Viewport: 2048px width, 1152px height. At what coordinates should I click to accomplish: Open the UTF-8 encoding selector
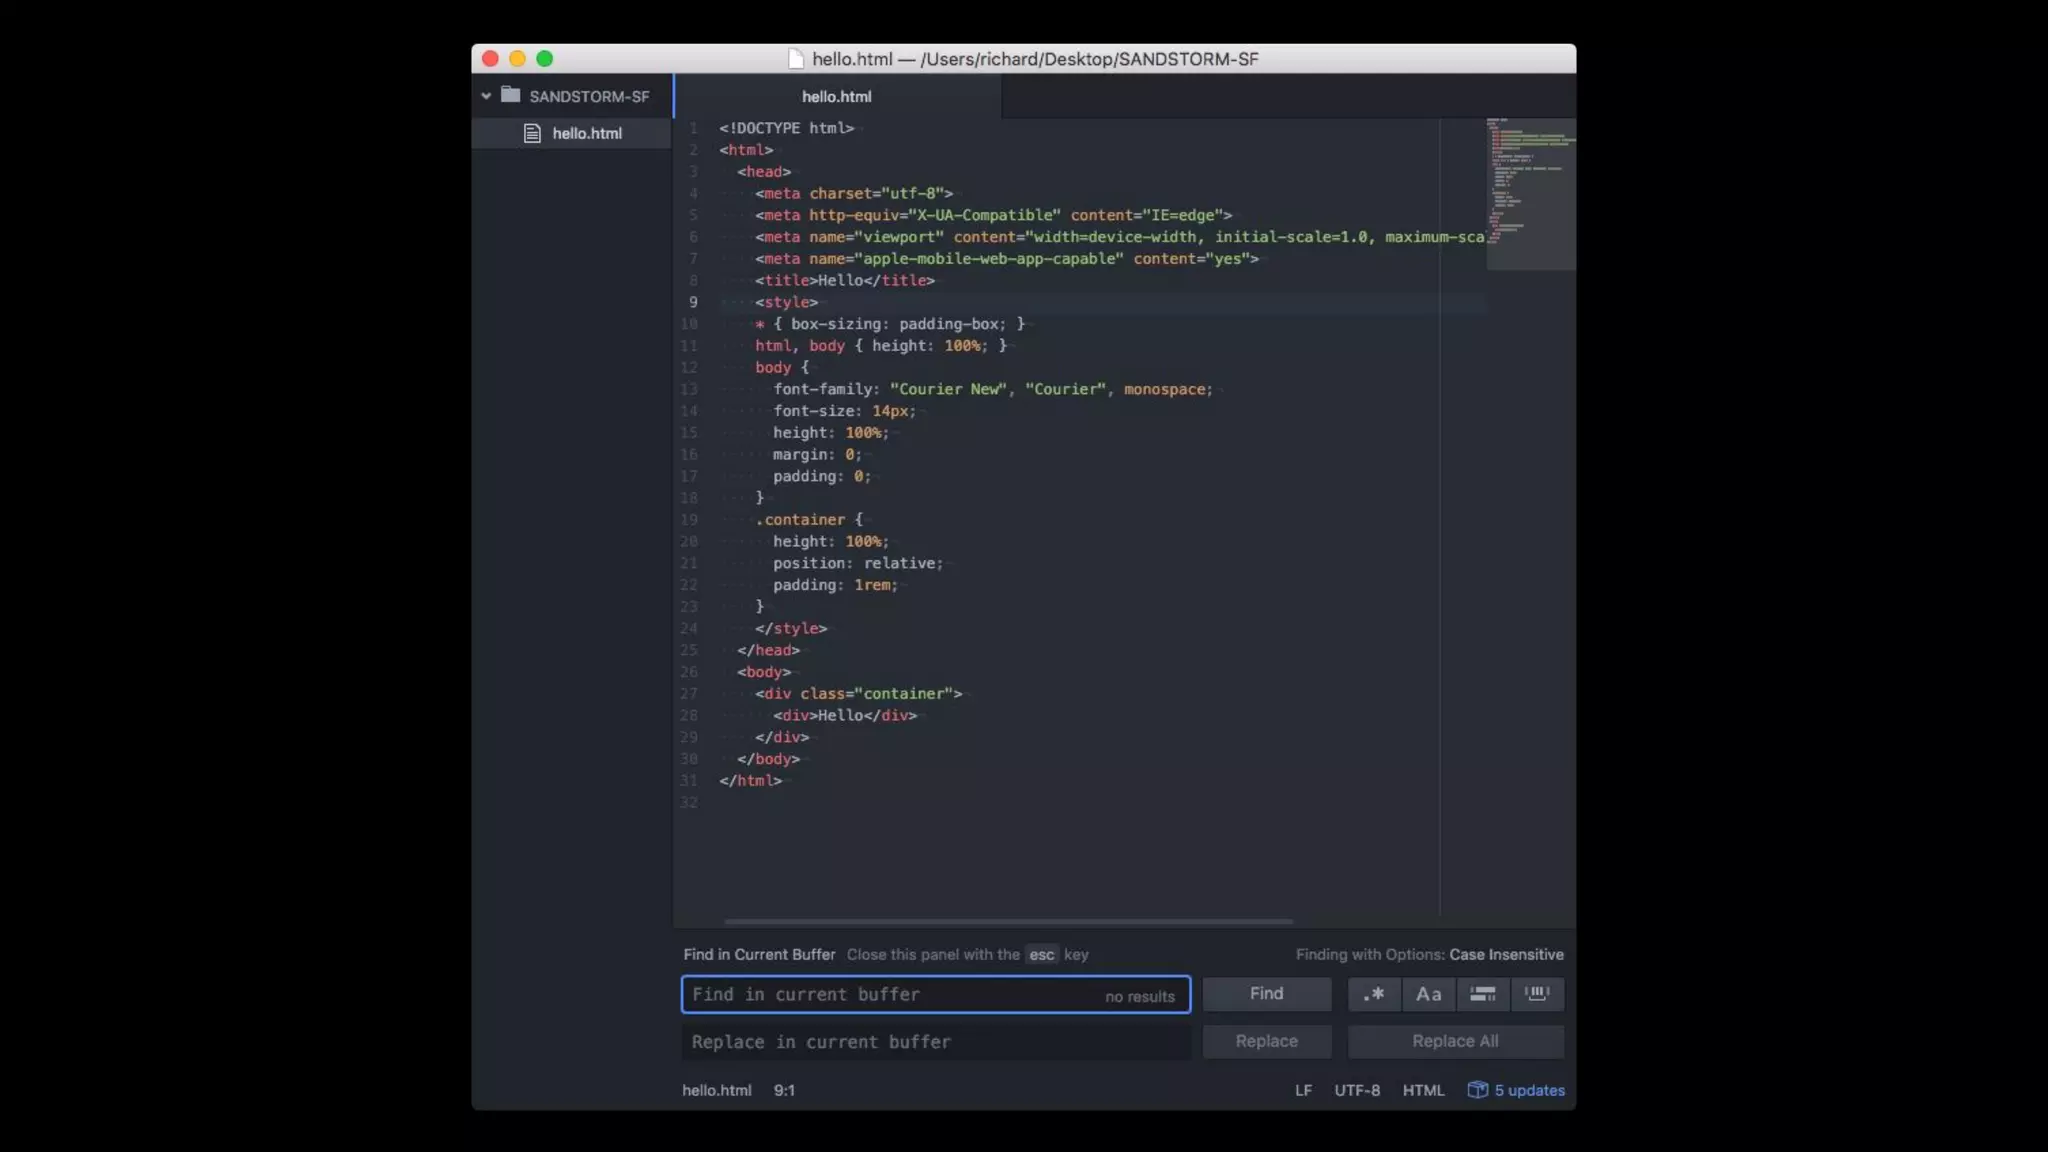pos(1357,1090)
